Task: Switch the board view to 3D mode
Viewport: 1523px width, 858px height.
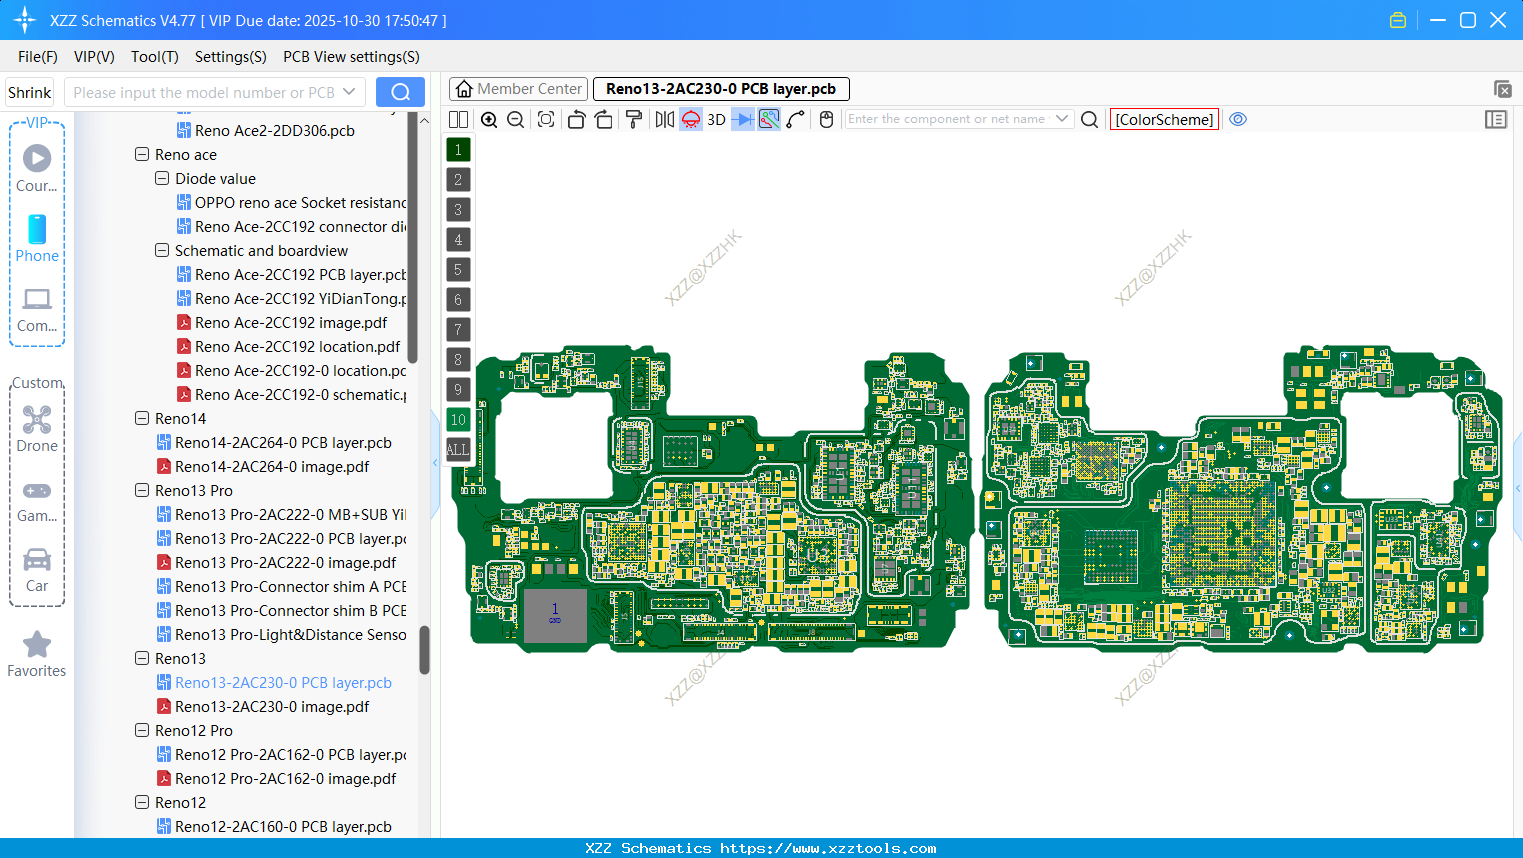Action: point(716,119)
